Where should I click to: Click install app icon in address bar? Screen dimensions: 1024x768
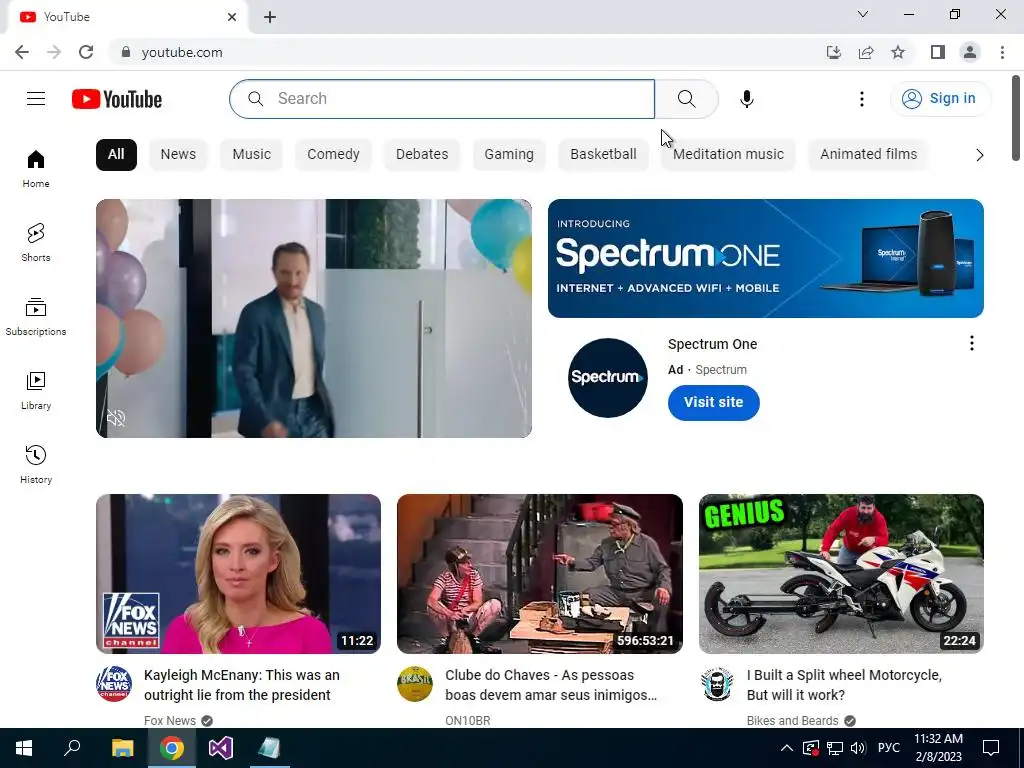tap(834, 52)
